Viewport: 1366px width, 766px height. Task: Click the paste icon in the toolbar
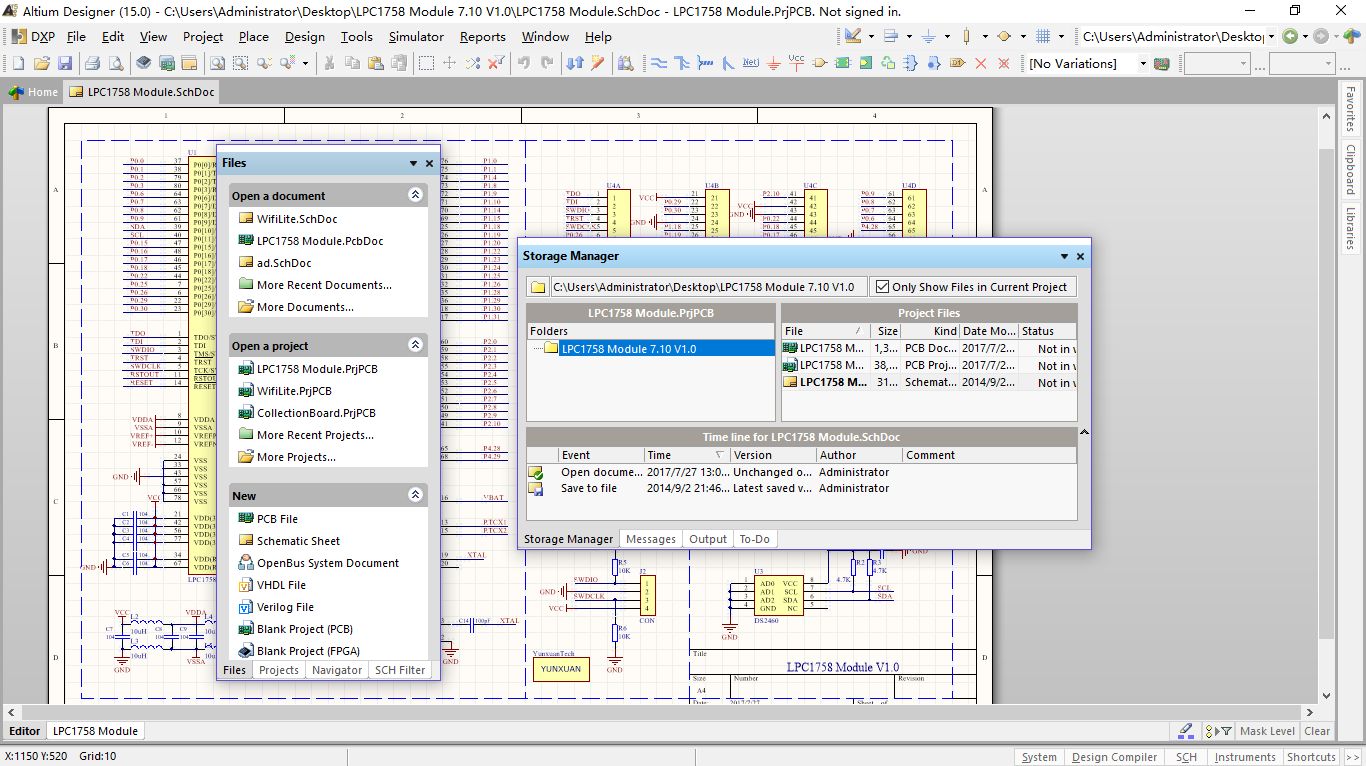375,63
